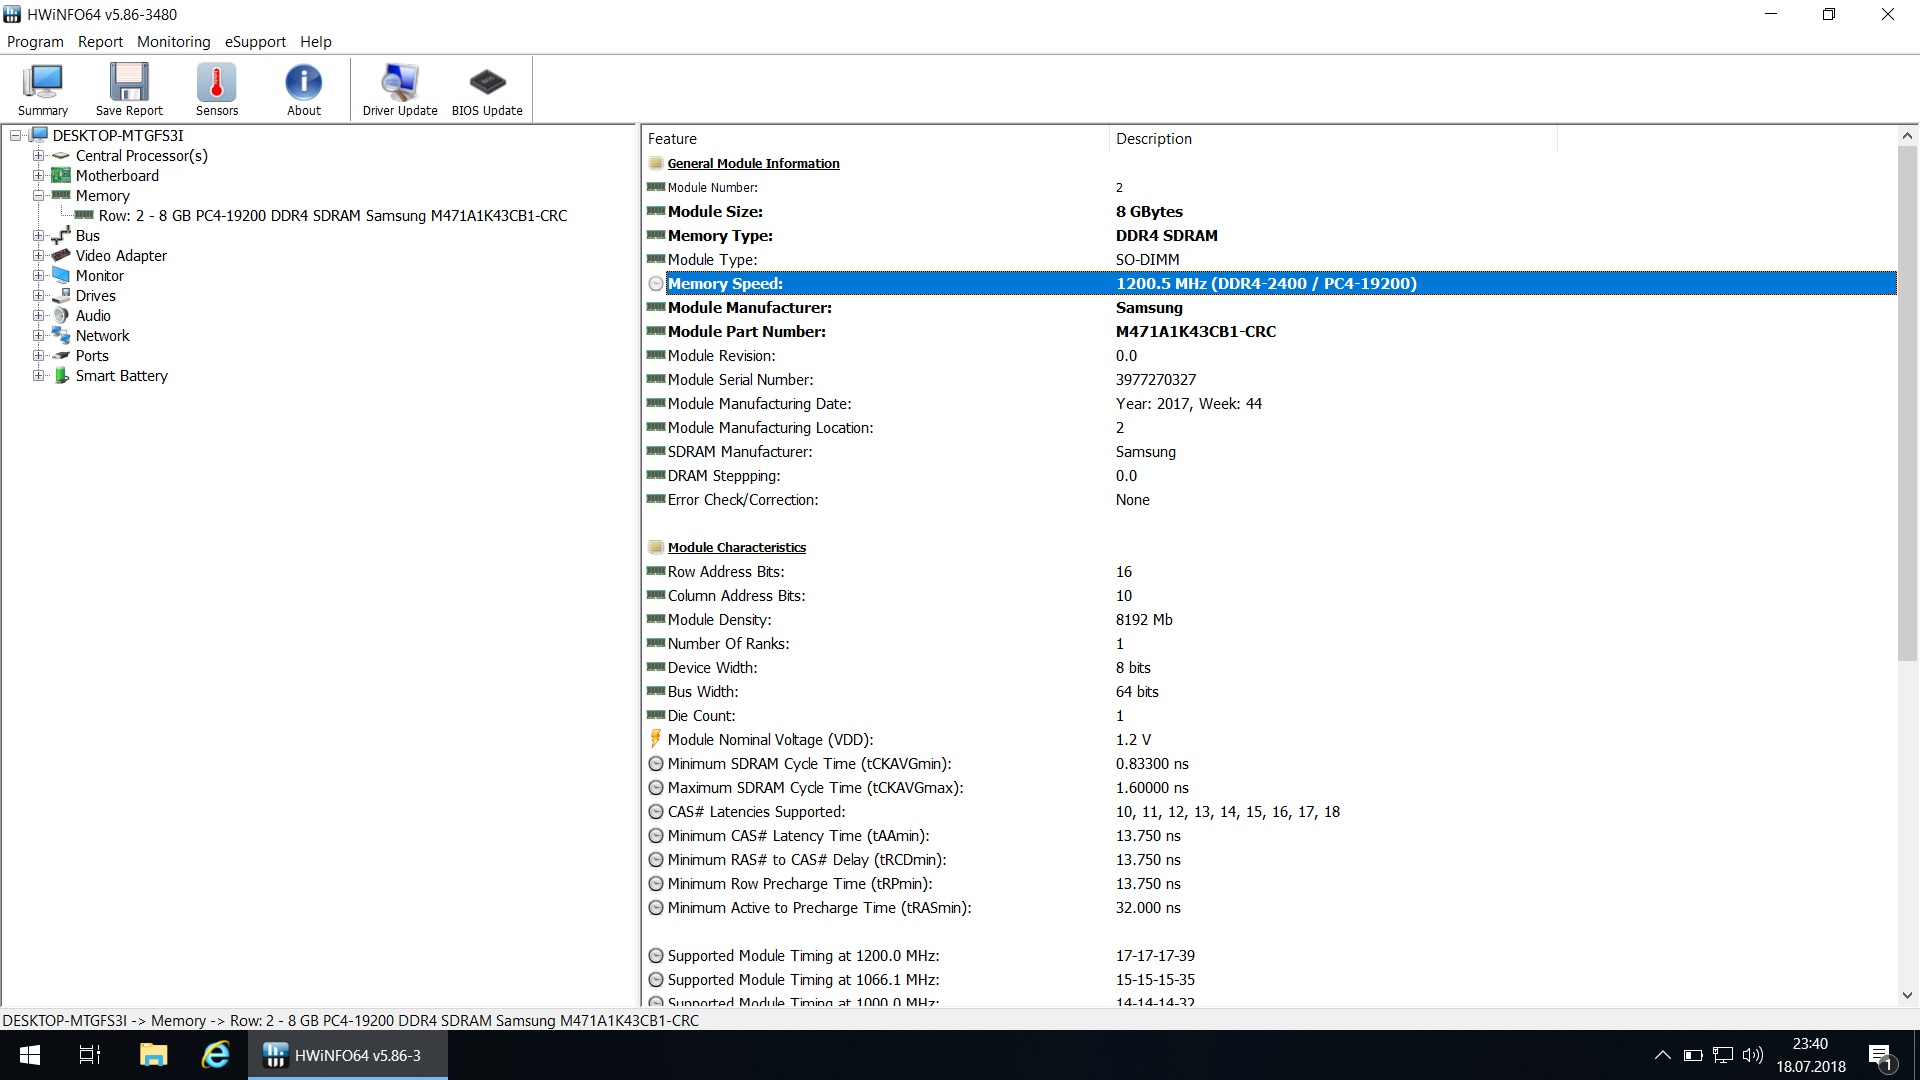Screen dimensions: 1920x1080
Task: Expand the Drives tree node
Action: click(x=38, y=296)
